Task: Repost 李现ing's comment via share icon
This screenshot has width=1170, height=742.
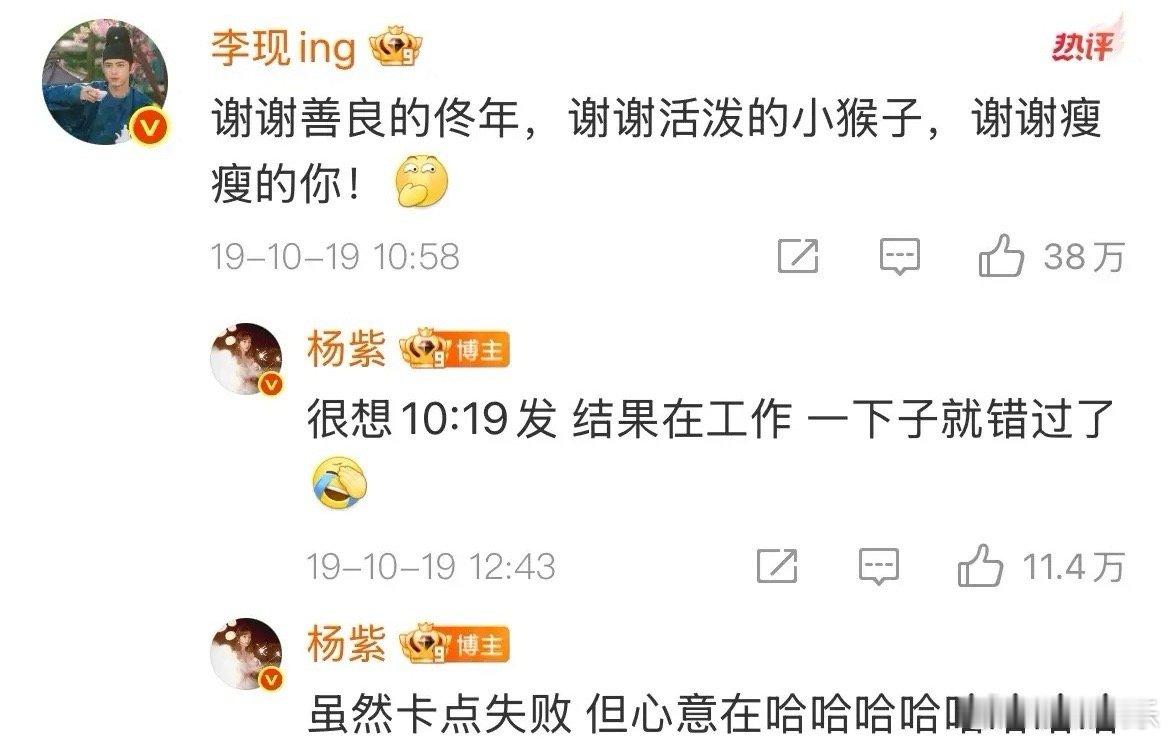Action: 798,256
